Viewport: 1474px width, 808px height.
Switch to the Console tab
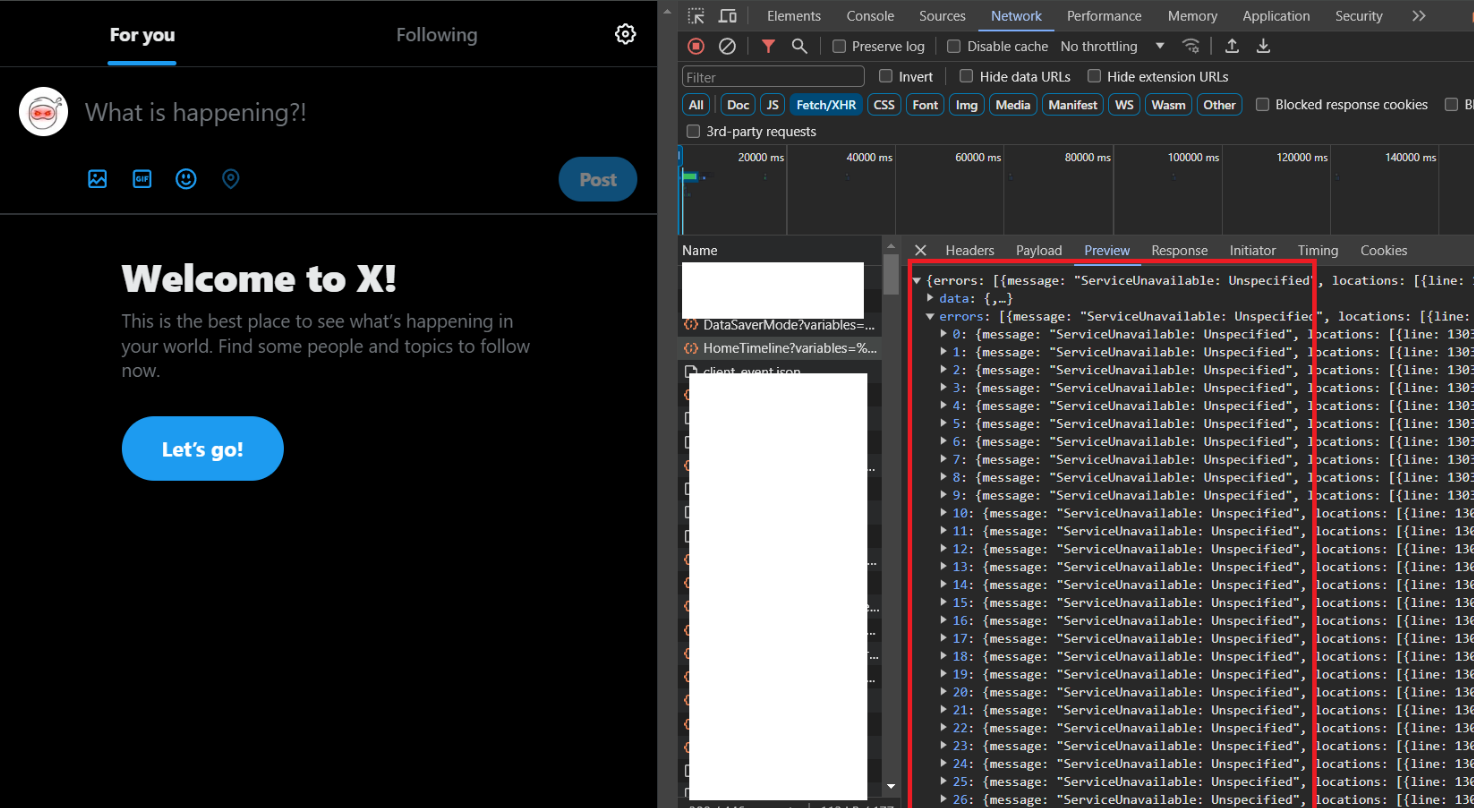click(870, 16)
